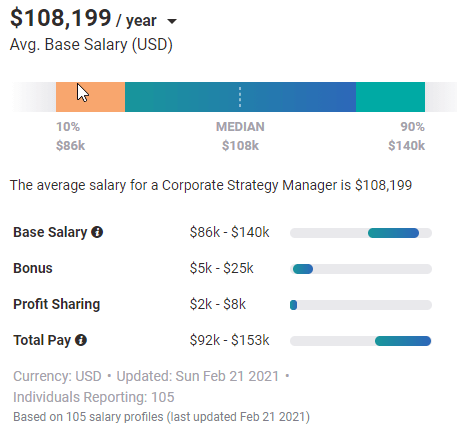Click the Profit Sharing range bar
This screenshot has width=457, height=432.
361,305
